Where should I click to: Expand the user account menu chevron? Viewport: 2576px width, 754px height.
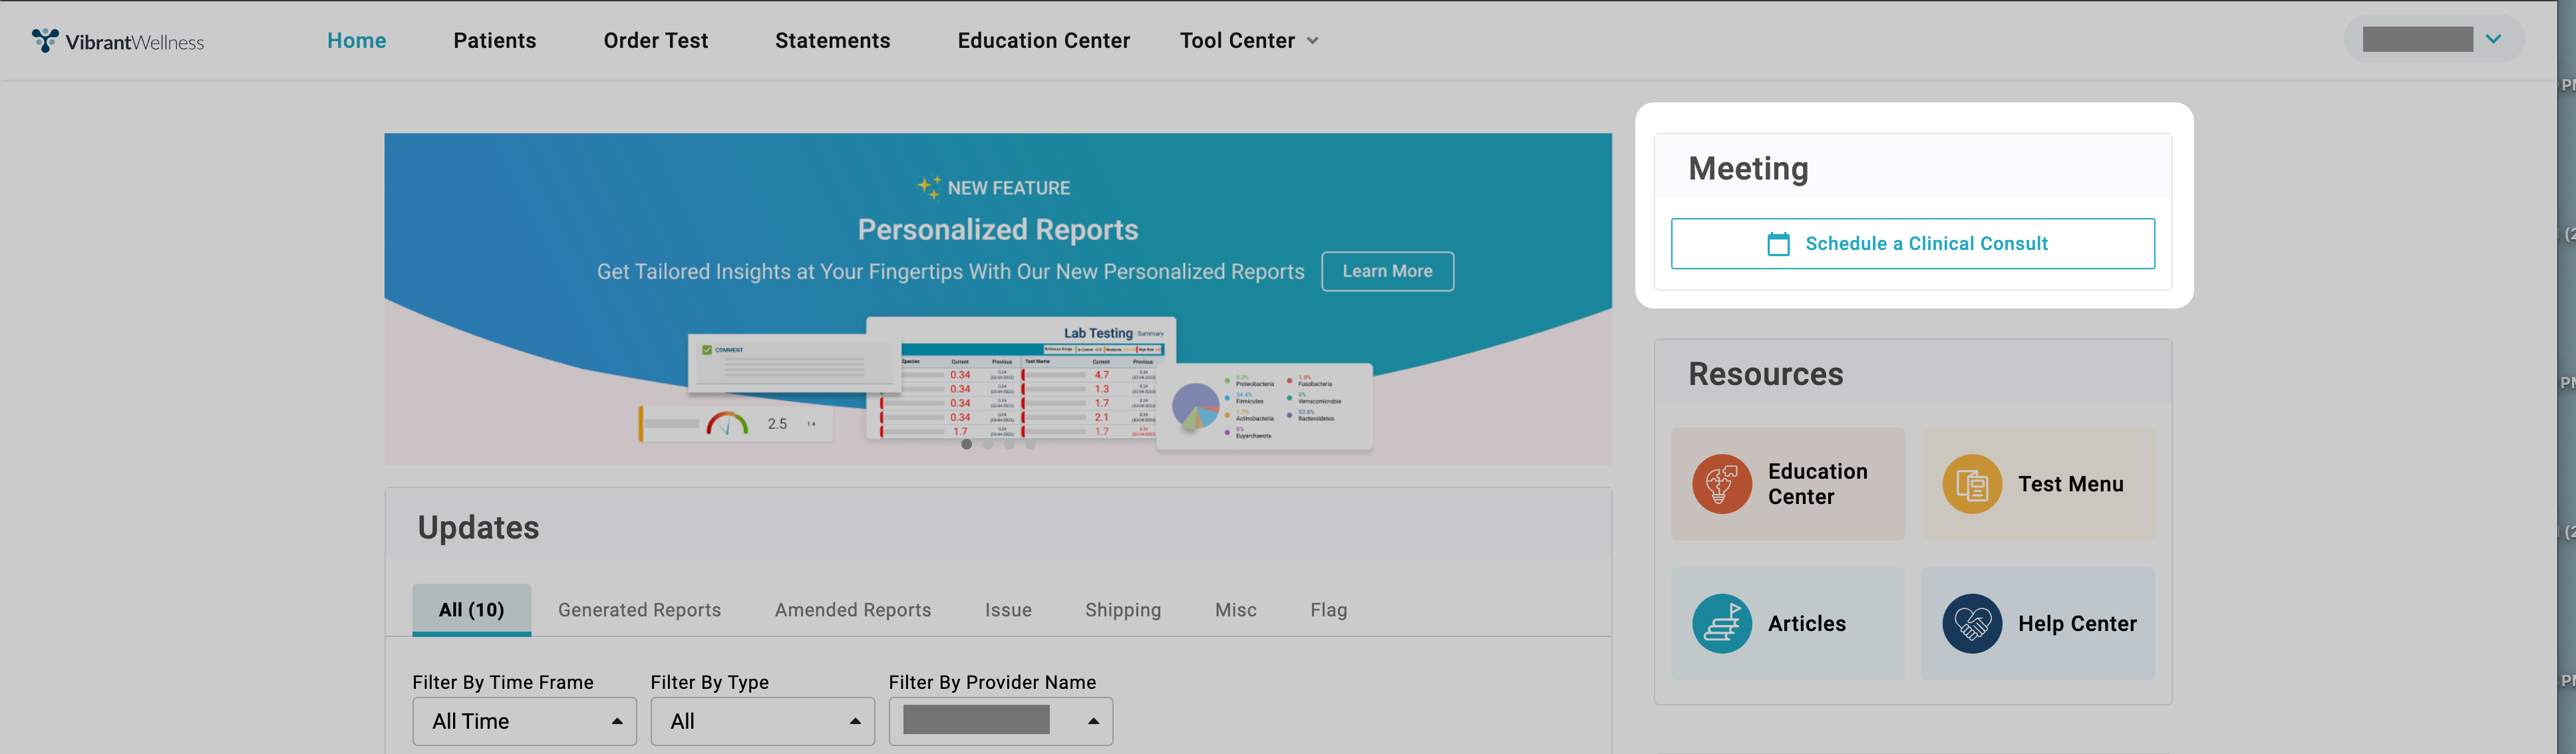pyautogui.click(x=2493, y=40)
